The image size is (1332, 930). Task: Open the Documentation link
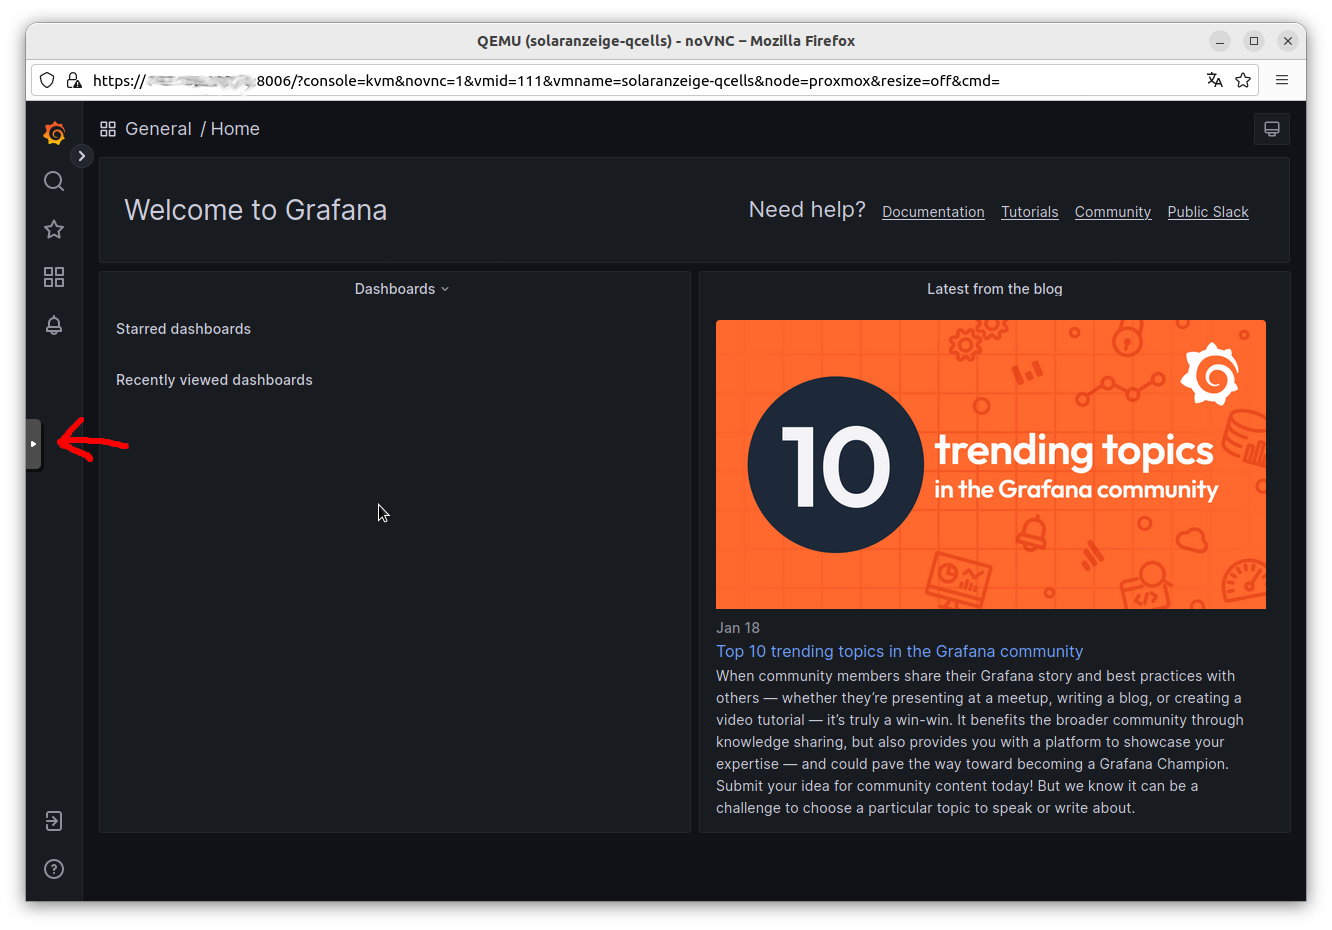933,212
